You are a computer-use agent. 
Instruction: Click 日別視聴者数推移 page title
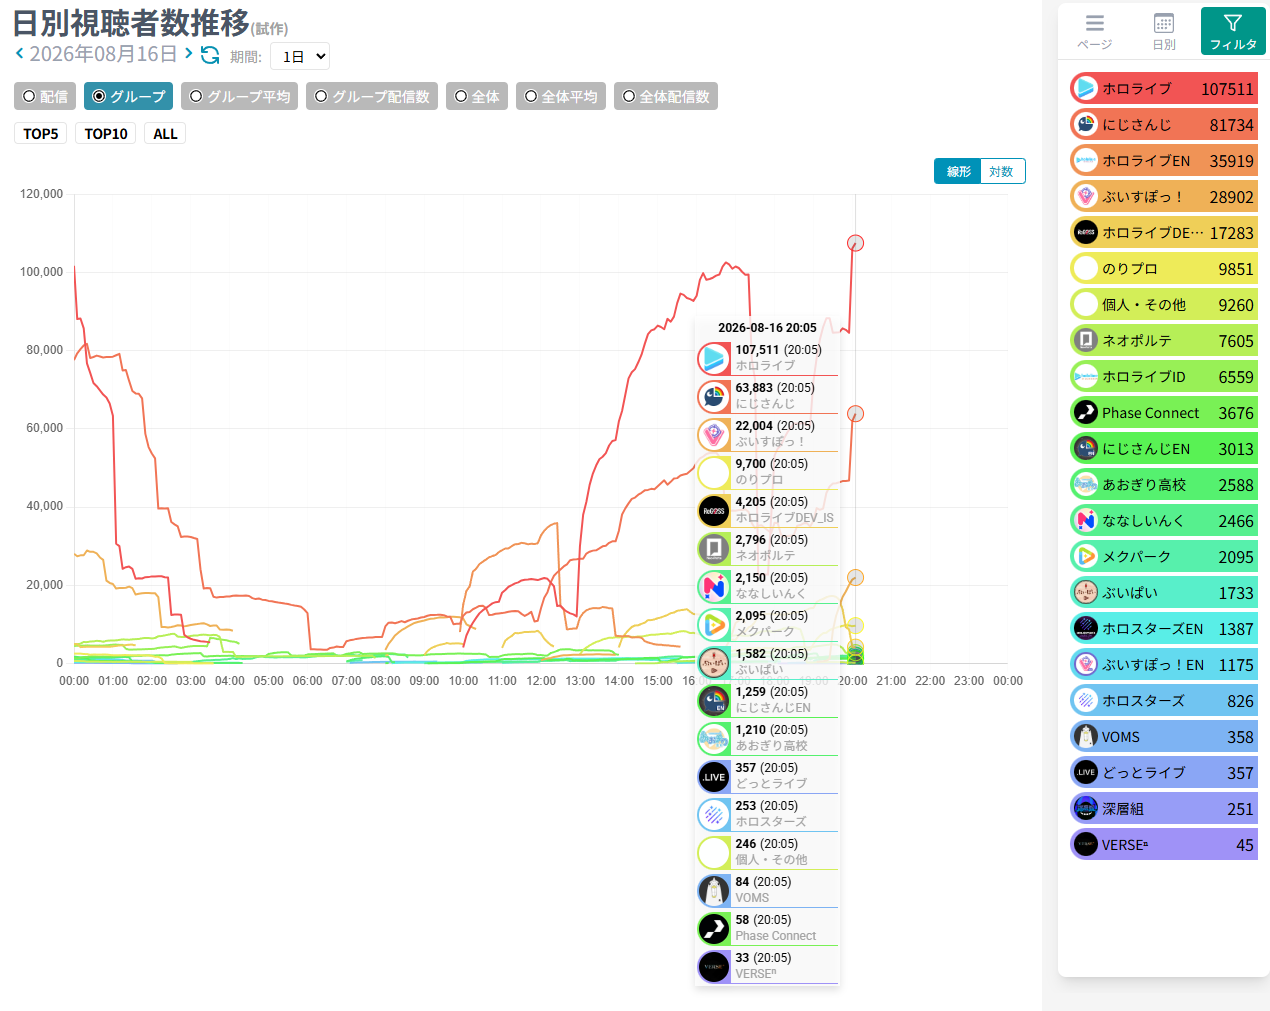pos(131,22)
